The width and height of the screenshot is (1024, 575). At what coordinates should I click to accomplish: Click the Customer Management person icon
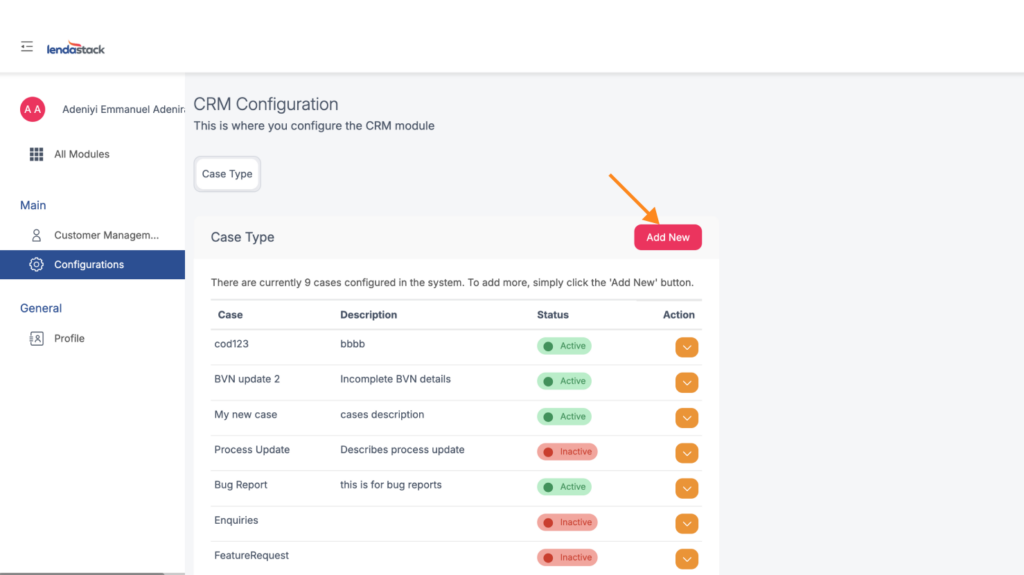point(37,235)
